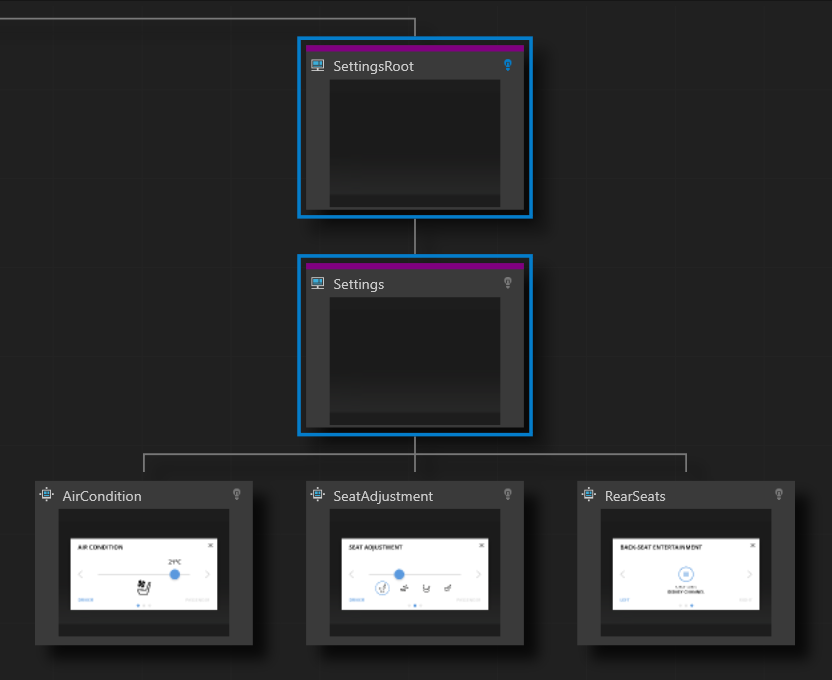This screenshot has height=680, width=832.
Task: Select the SettingsRoot node title
Action: click(373, 66)
